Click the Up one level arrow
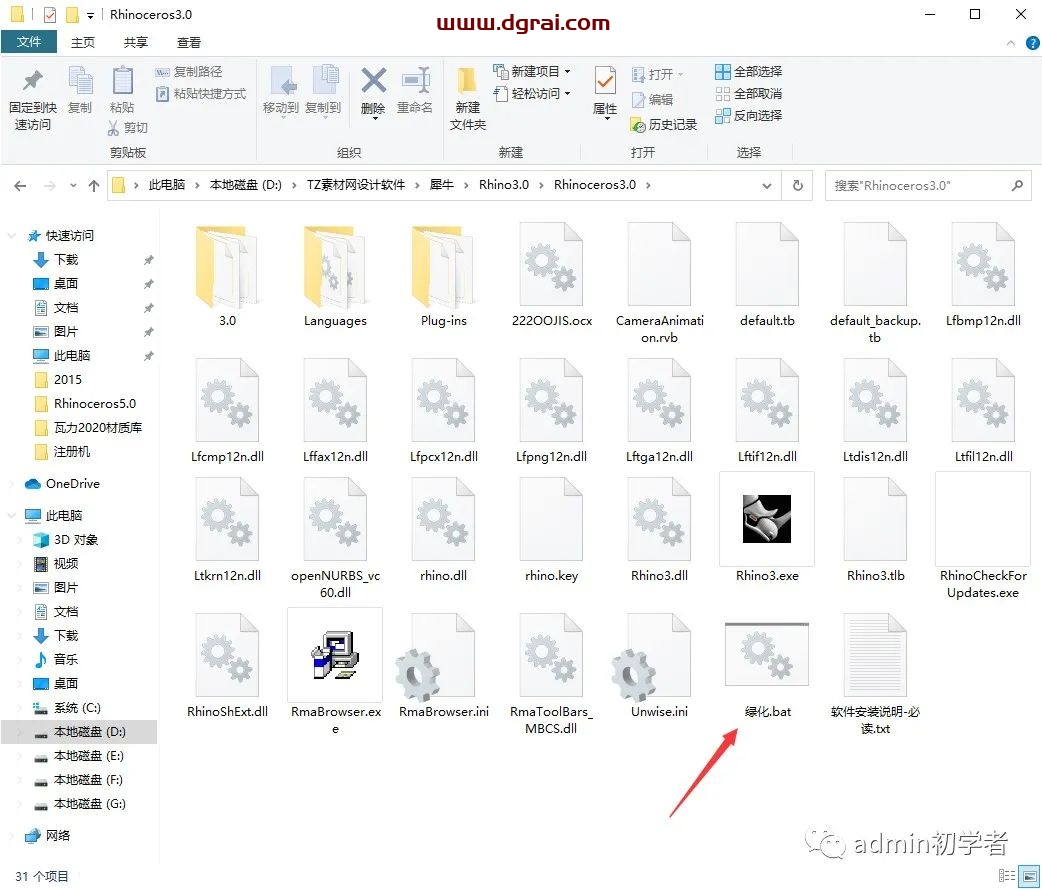The image size is (1042, 889). pos(94,186)
